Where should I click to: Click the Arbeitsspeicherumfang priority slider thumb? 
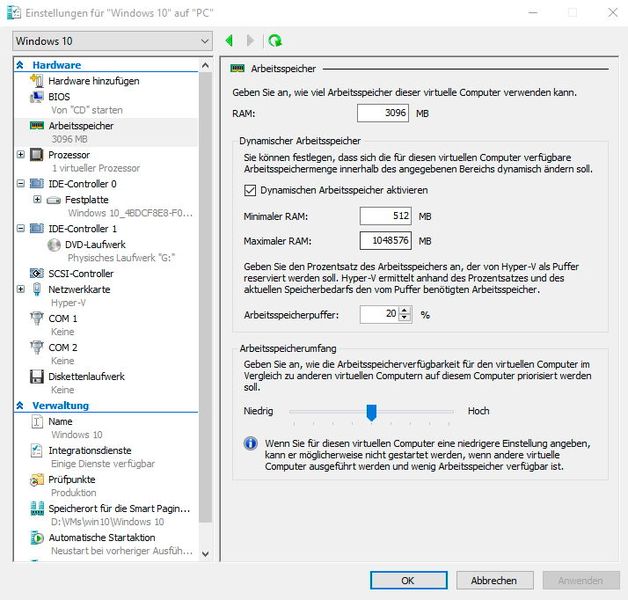[372, 412]
